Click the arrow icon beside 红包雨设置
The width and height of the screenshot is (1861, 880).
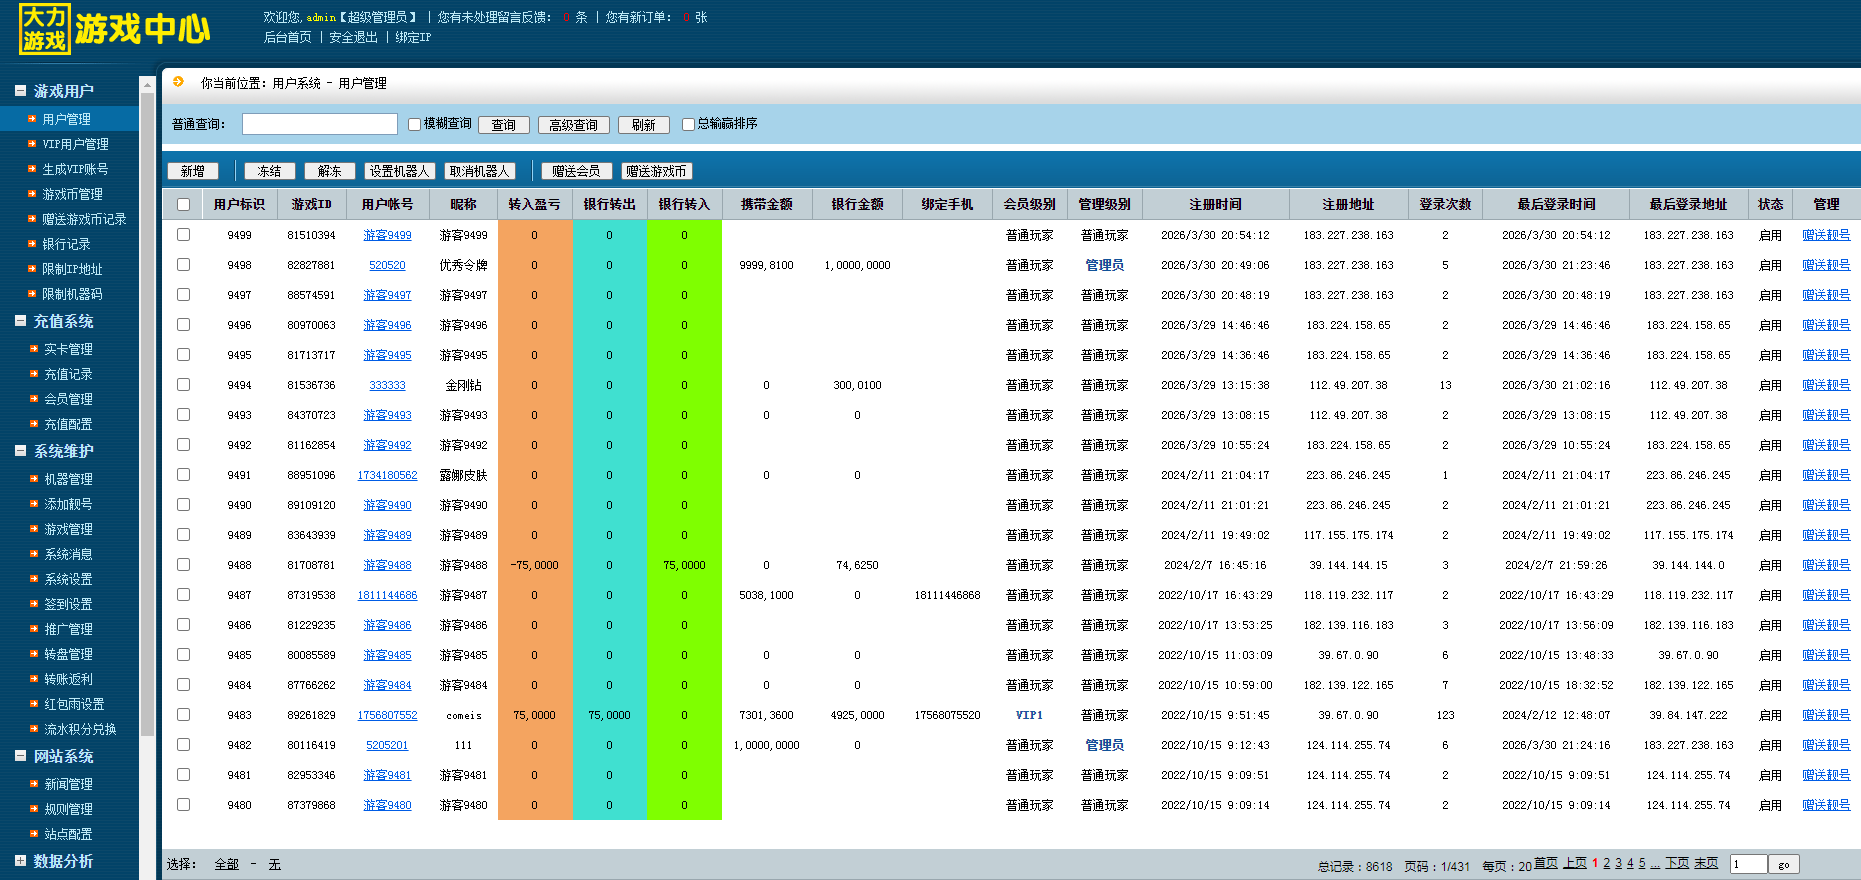coord(34,704)
